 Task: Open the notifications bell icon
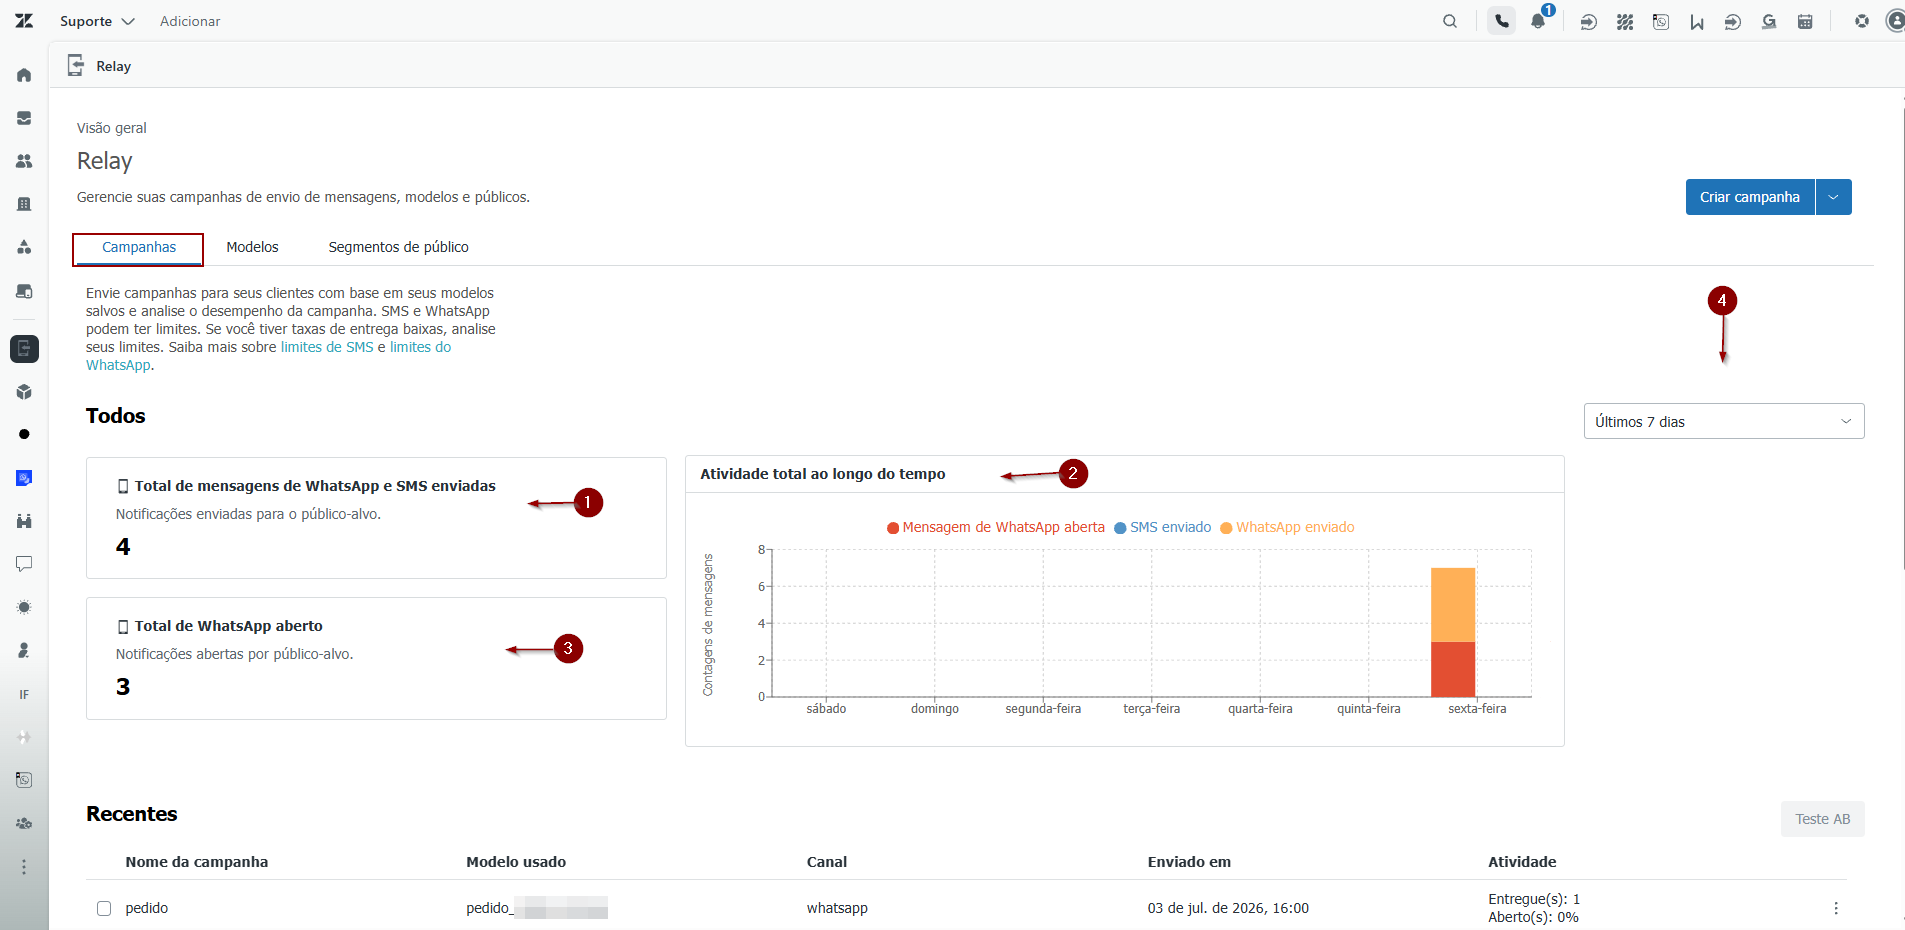click(x=1538, y=21)
